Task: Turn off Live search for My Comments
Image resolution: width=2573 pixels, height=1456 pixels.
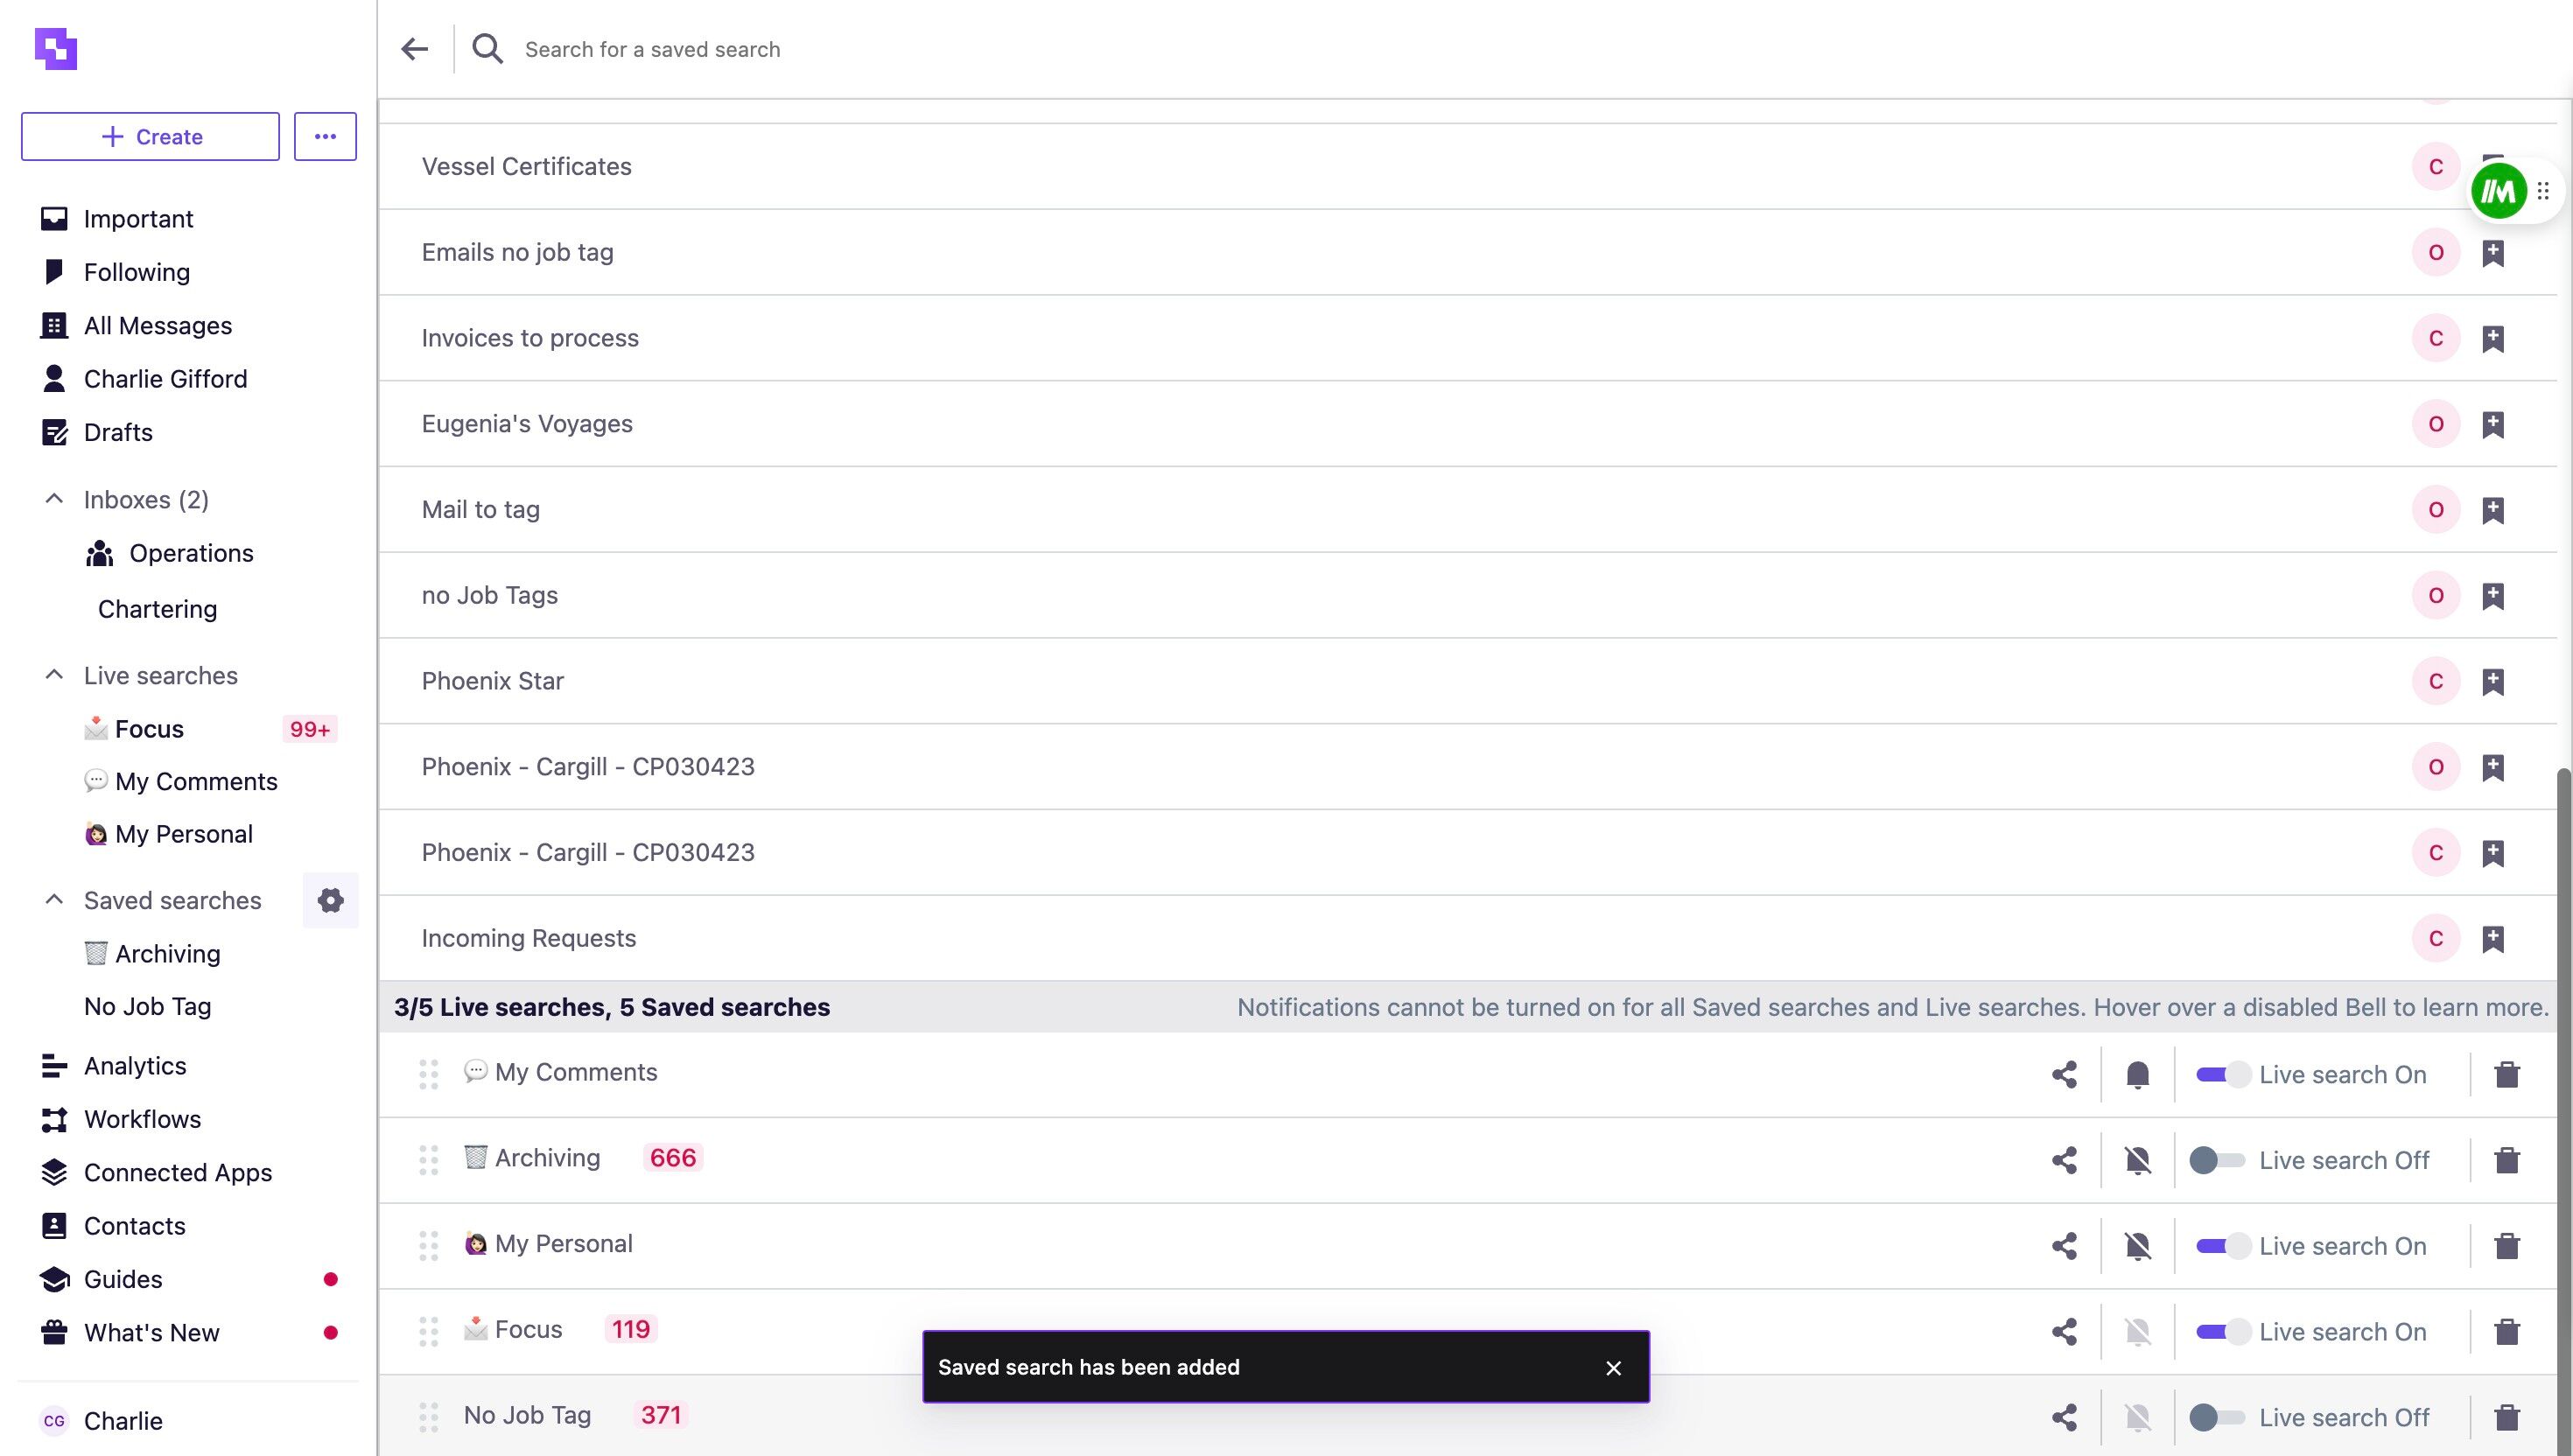Action: (2222, 1074)
